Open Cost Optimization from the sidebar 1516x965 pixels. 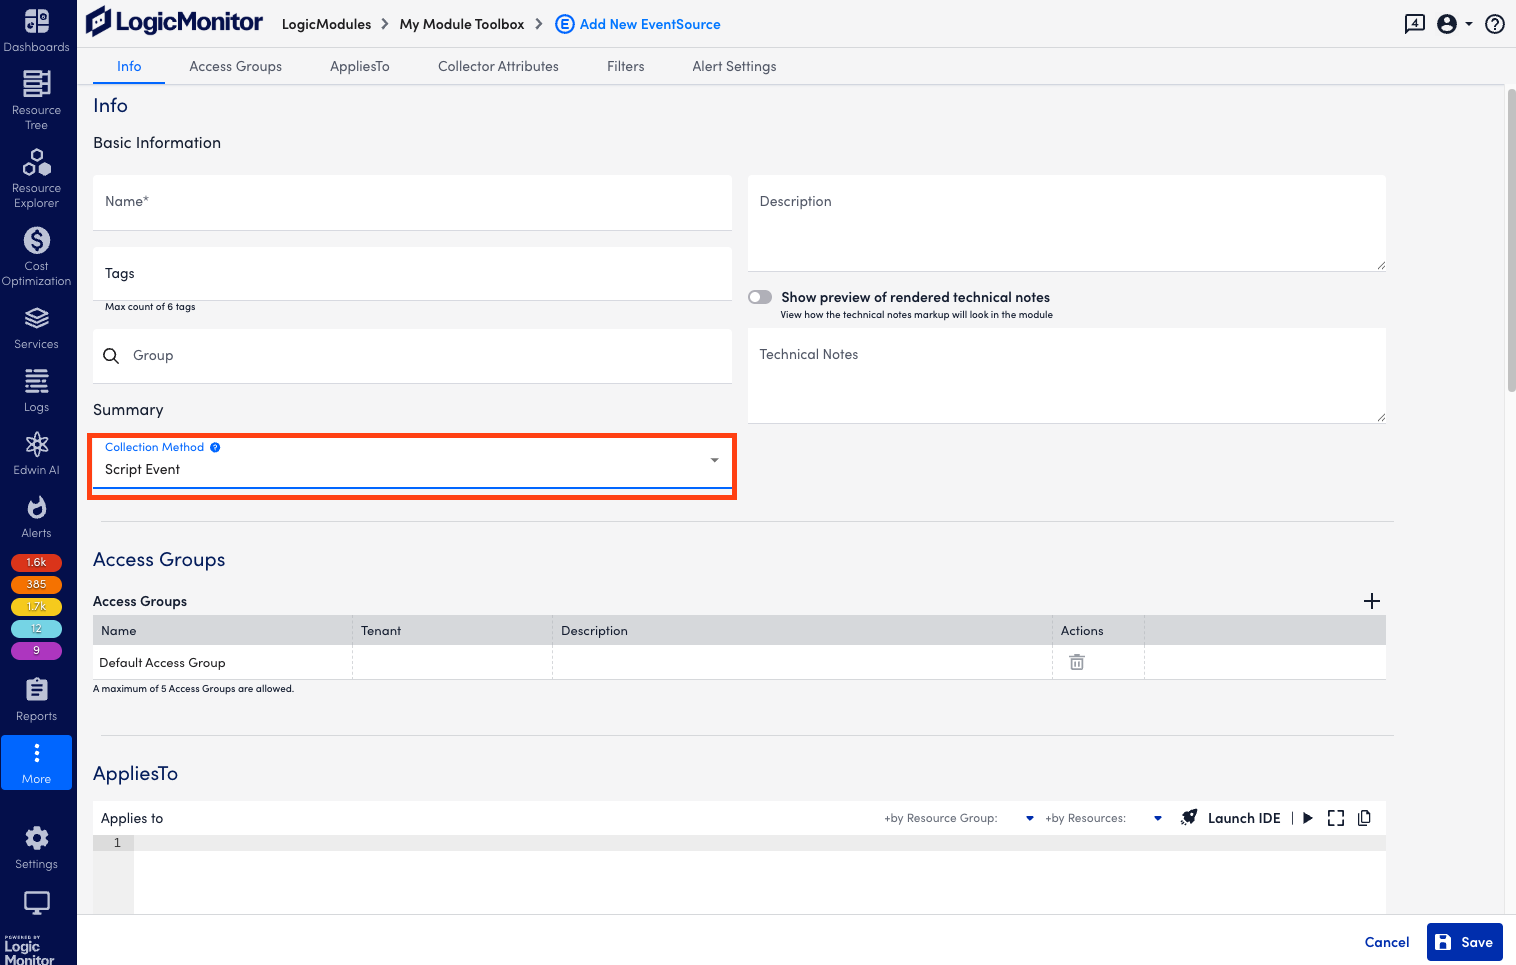click(x=36, y=241)
